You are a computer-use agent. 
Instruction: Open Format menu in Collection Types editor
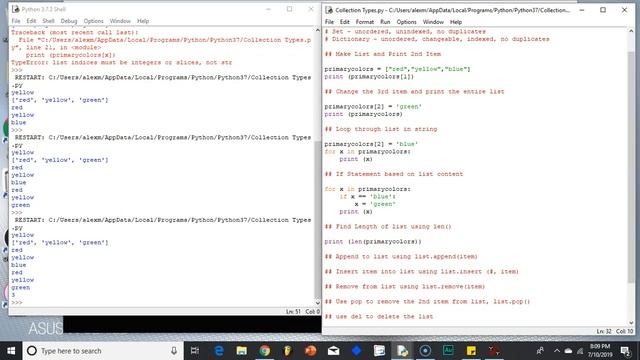[364, 22]
